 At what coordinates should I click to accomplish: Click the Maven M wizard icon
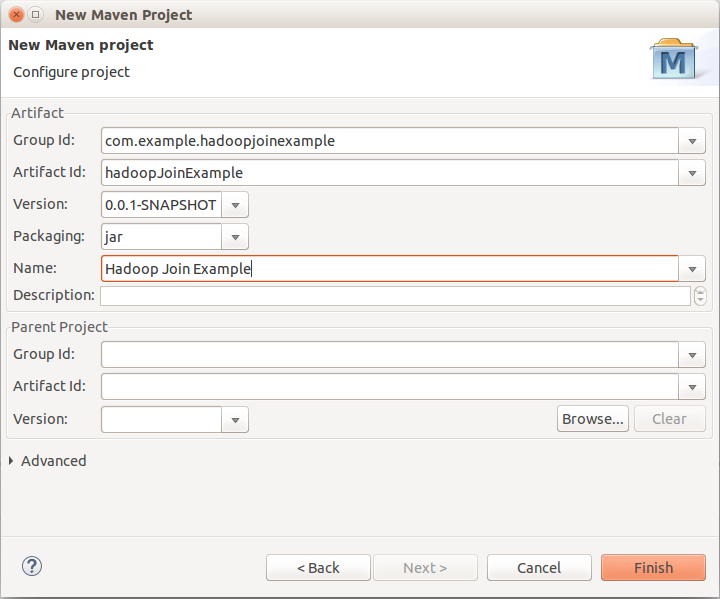click(673, 58)
